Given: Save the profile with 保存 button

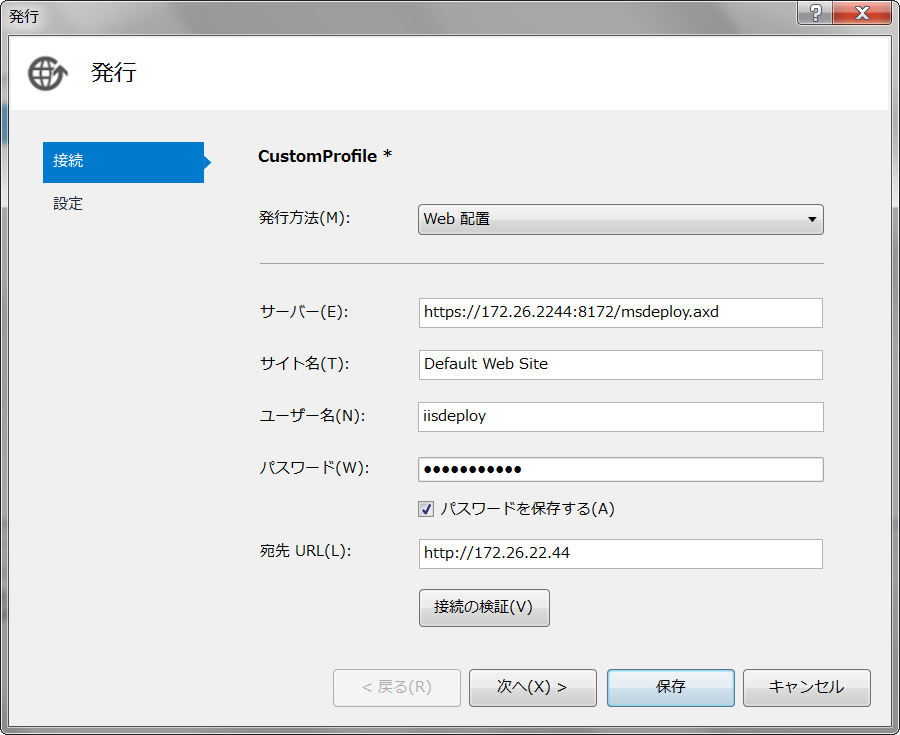Looking at the screenshot, I should [x=670, y=687].
